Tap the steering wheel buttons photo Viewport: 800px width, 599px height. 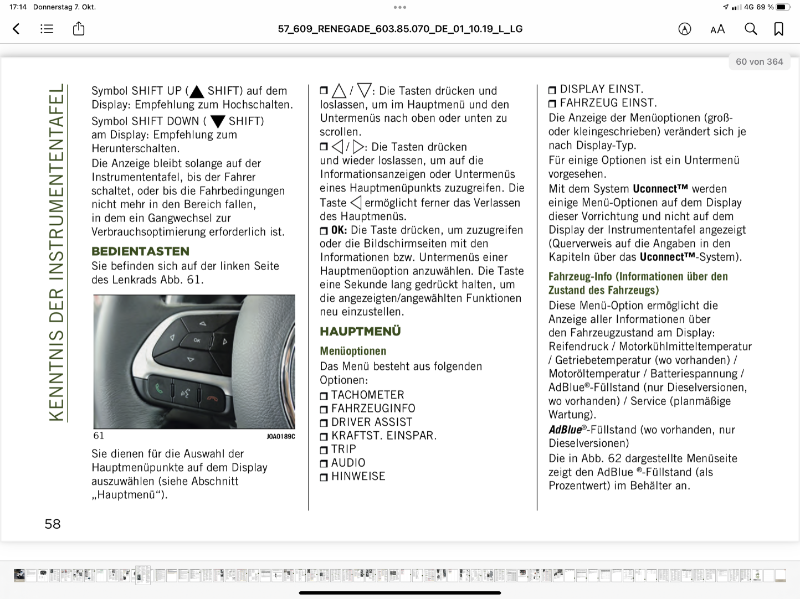point(194,361)
